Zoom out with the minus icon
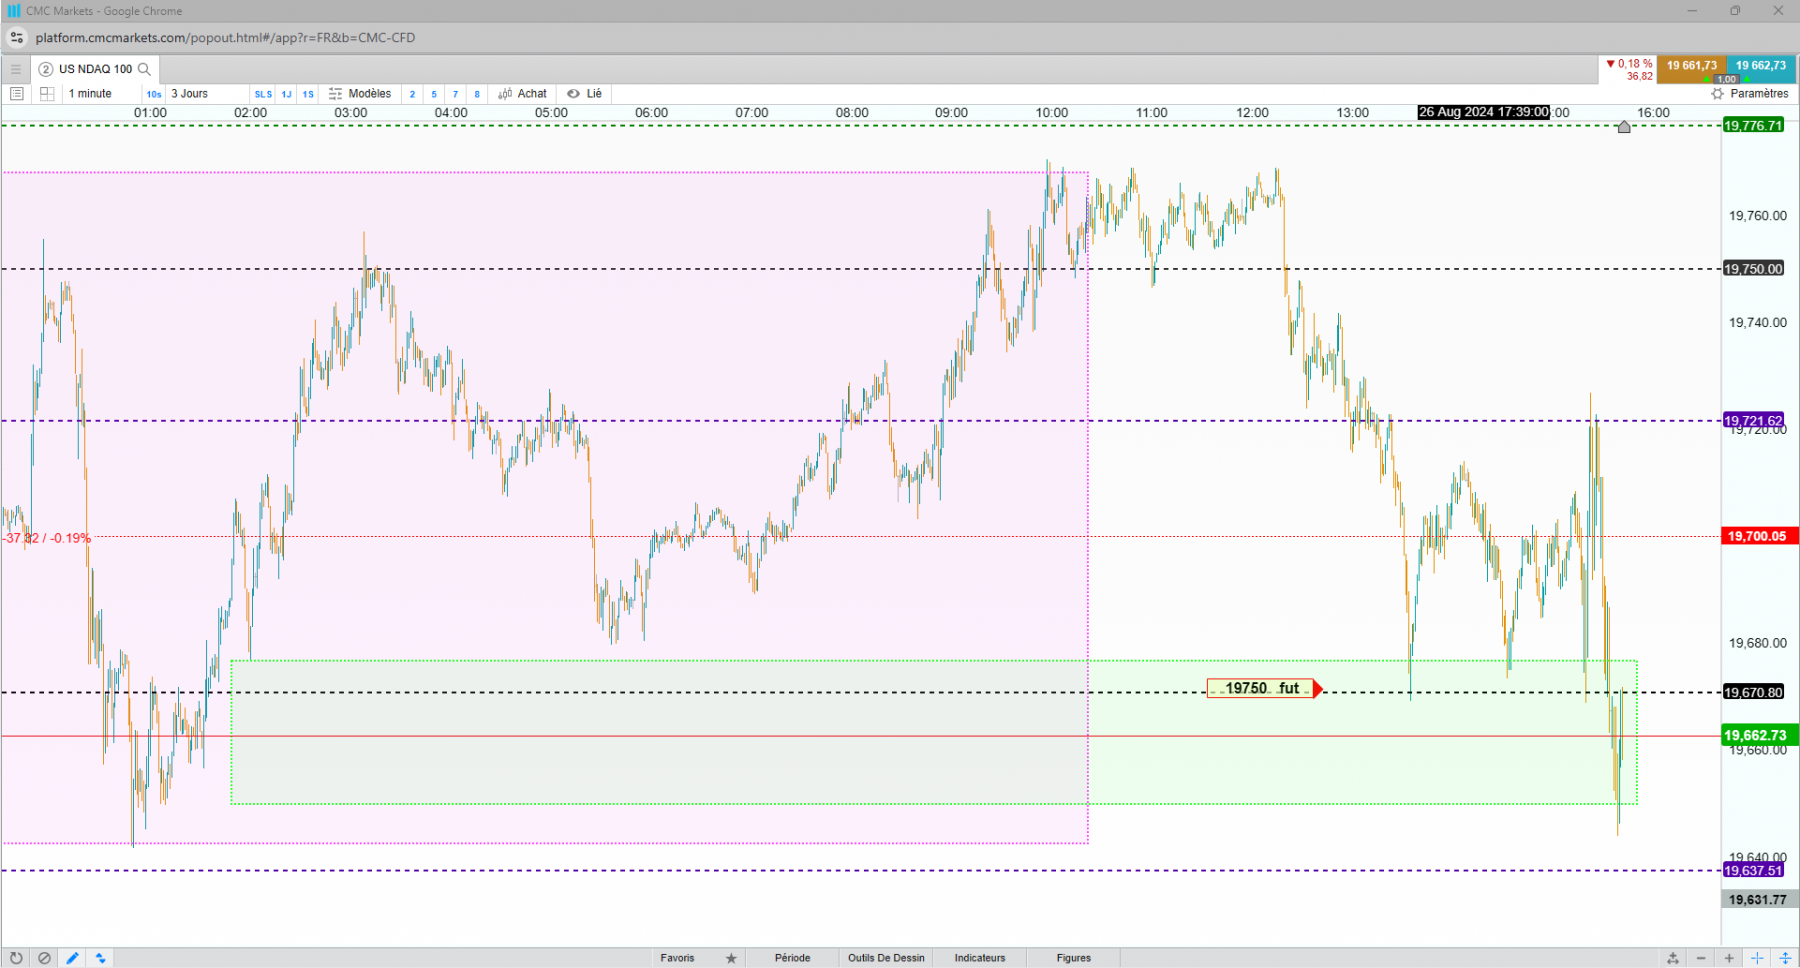This screenshot has width=1800, height=968. tap(1701, 958)
